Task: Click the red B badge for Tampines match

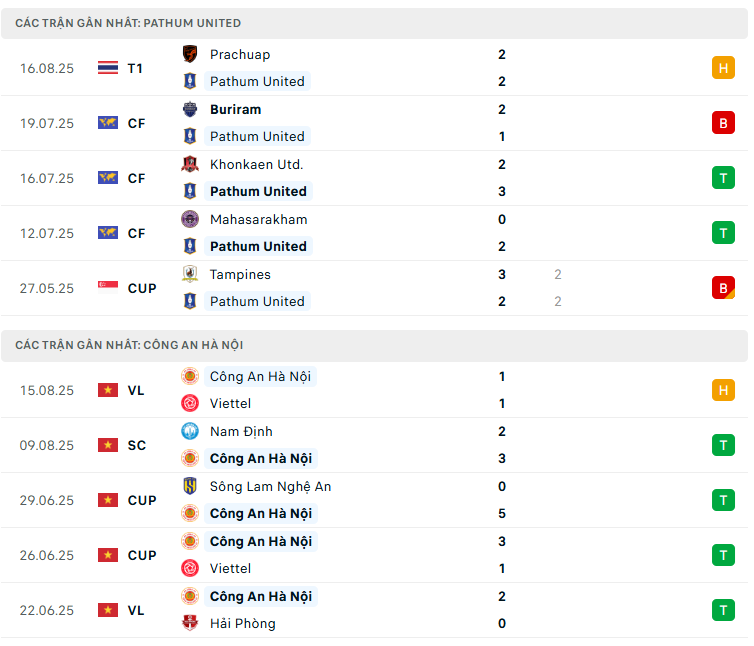Action: click(x=723, y=288)
